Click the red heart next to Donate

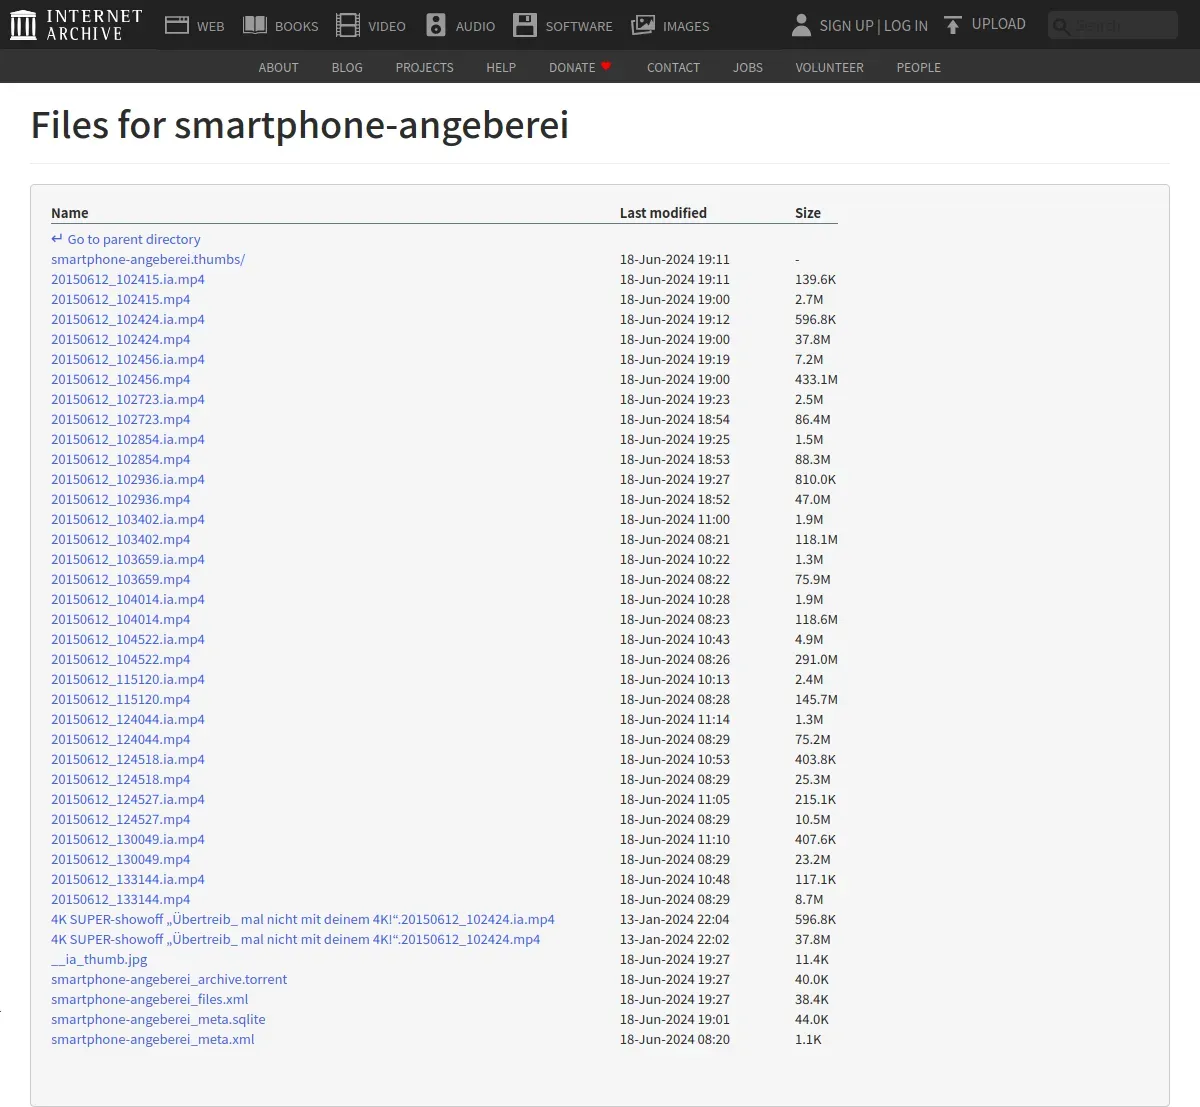point(606,66)
